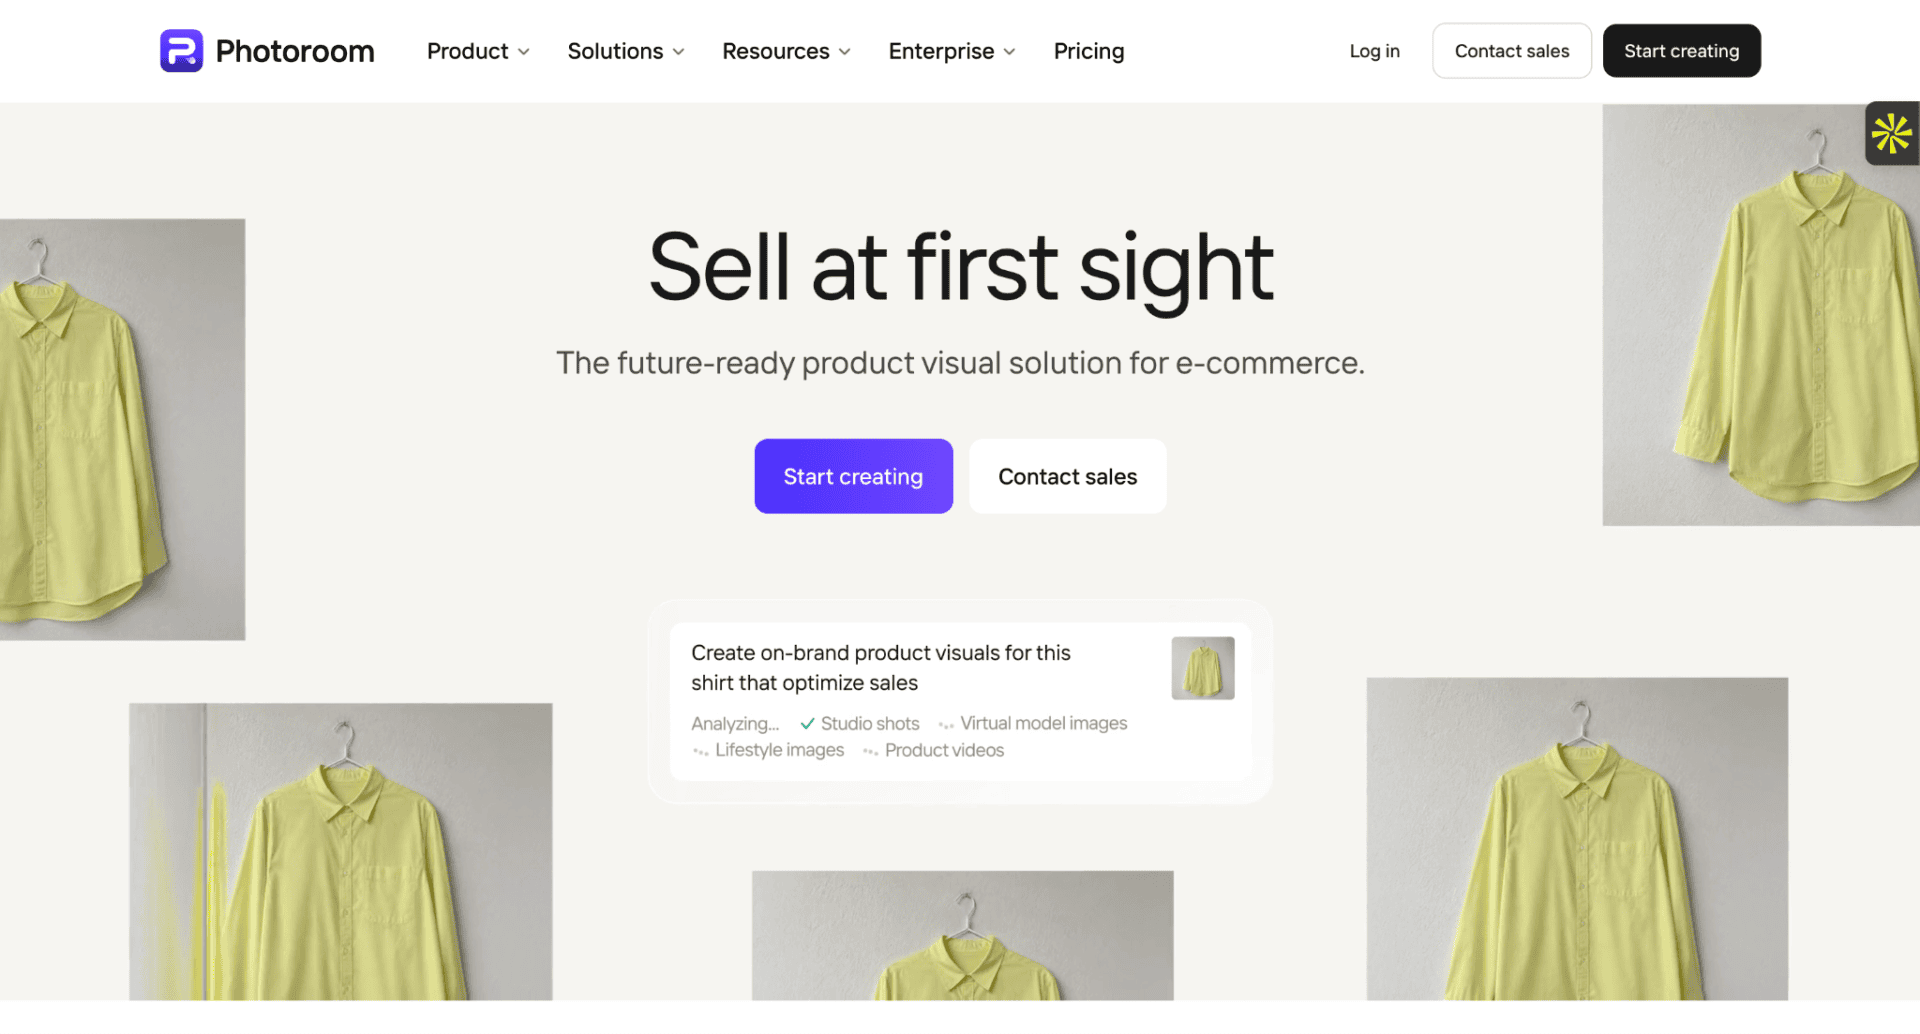Open the Enterprise dropdown menu
The image size is (1920, 1034).
pyautogui.click(x=952, y=51)
